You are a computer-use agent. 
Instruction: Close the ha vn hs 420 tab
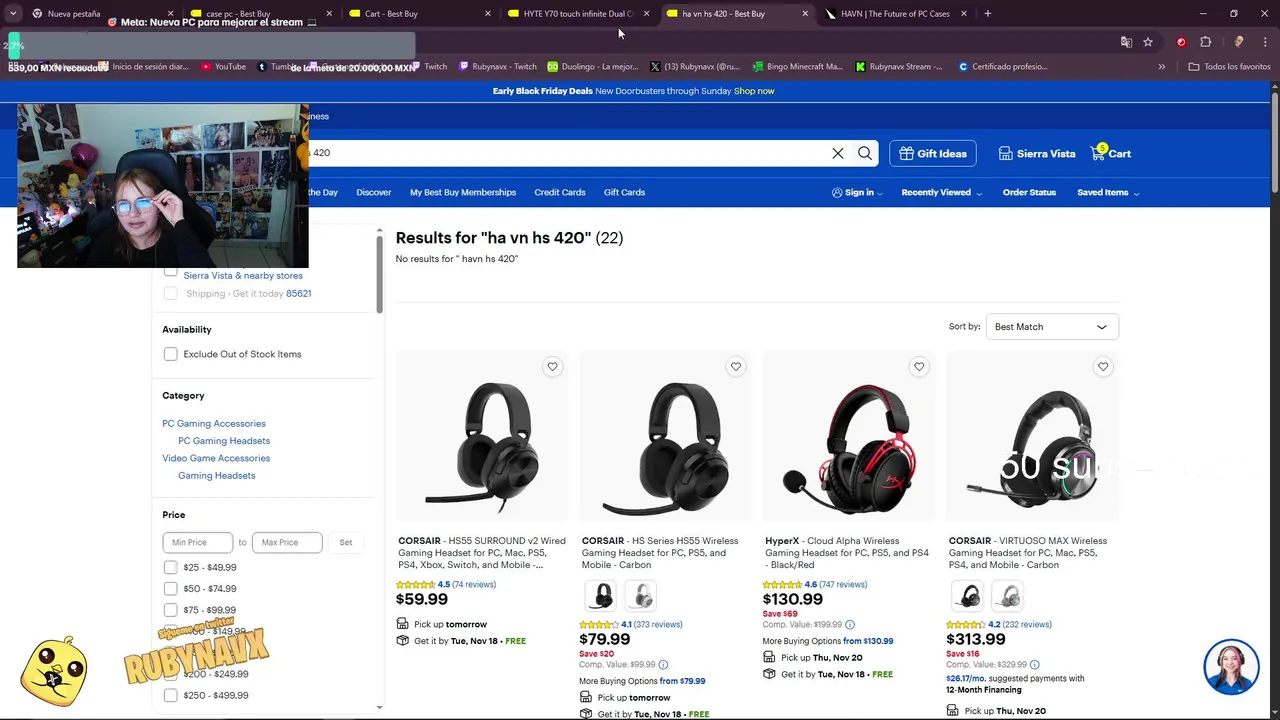click(x=805, y=14)
